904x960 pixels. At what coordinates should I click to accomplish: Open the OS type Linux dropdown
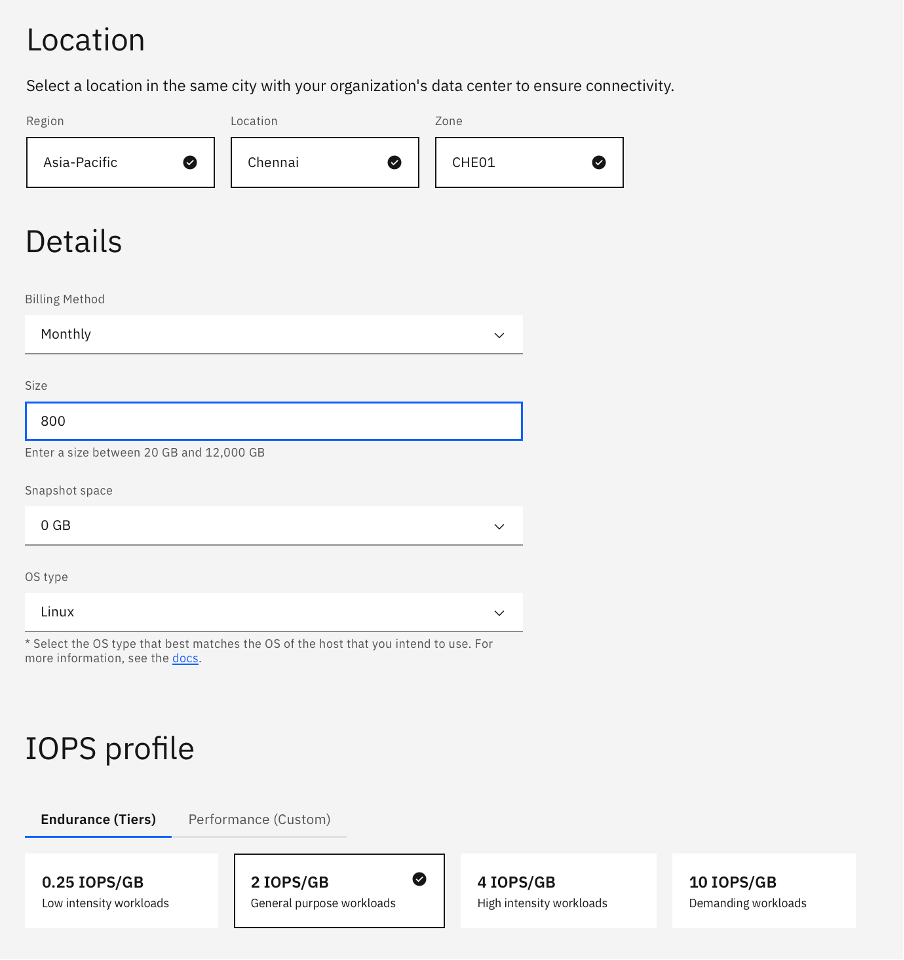273,612
